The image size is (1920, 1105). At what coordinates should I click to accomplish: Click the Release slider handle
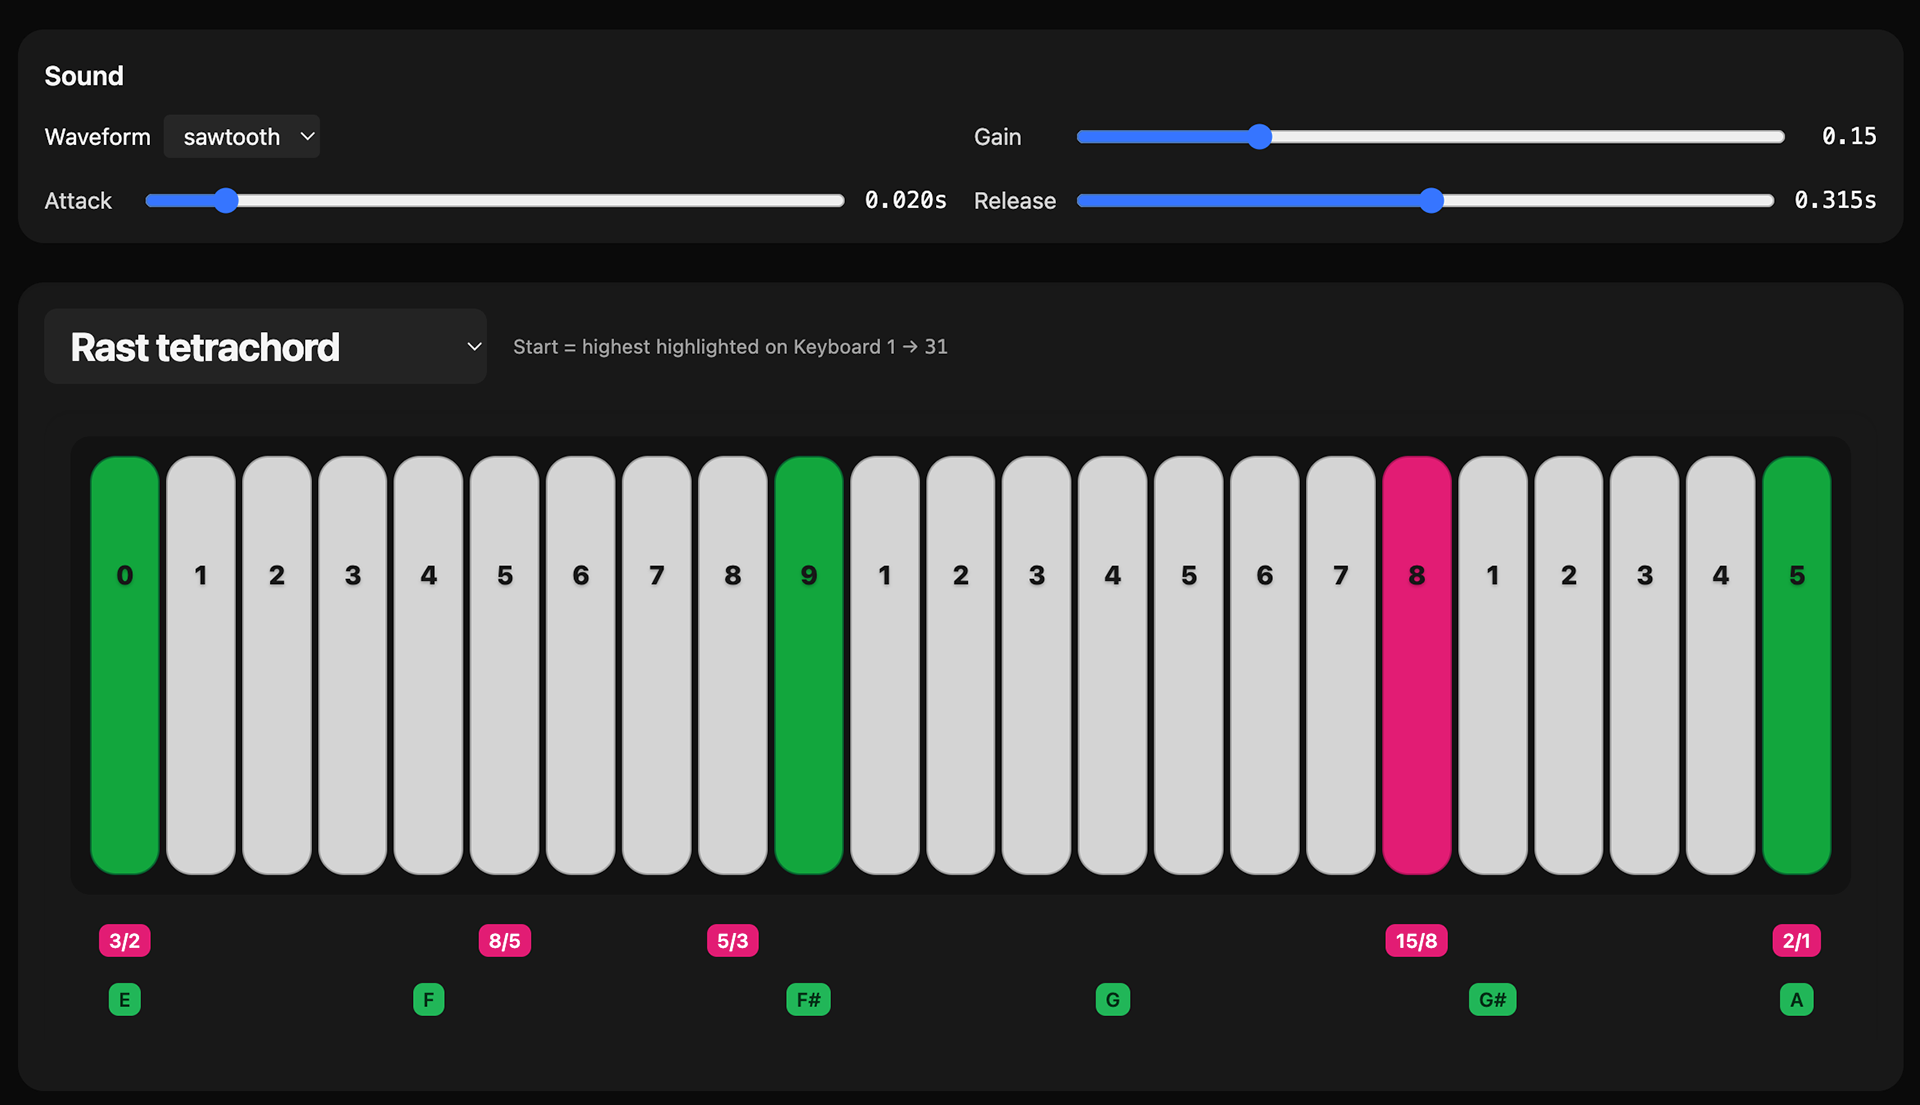click(1431, 201)
